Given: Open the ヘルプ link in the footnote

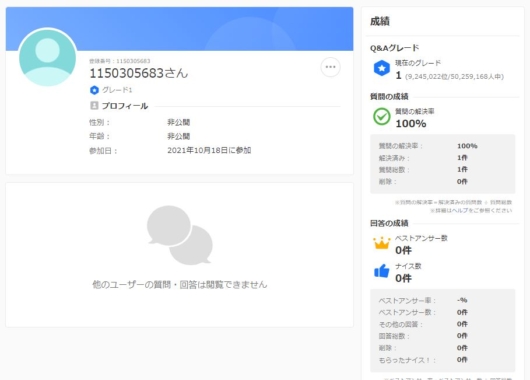Looking at the screenshot, I should click(460, 210).
